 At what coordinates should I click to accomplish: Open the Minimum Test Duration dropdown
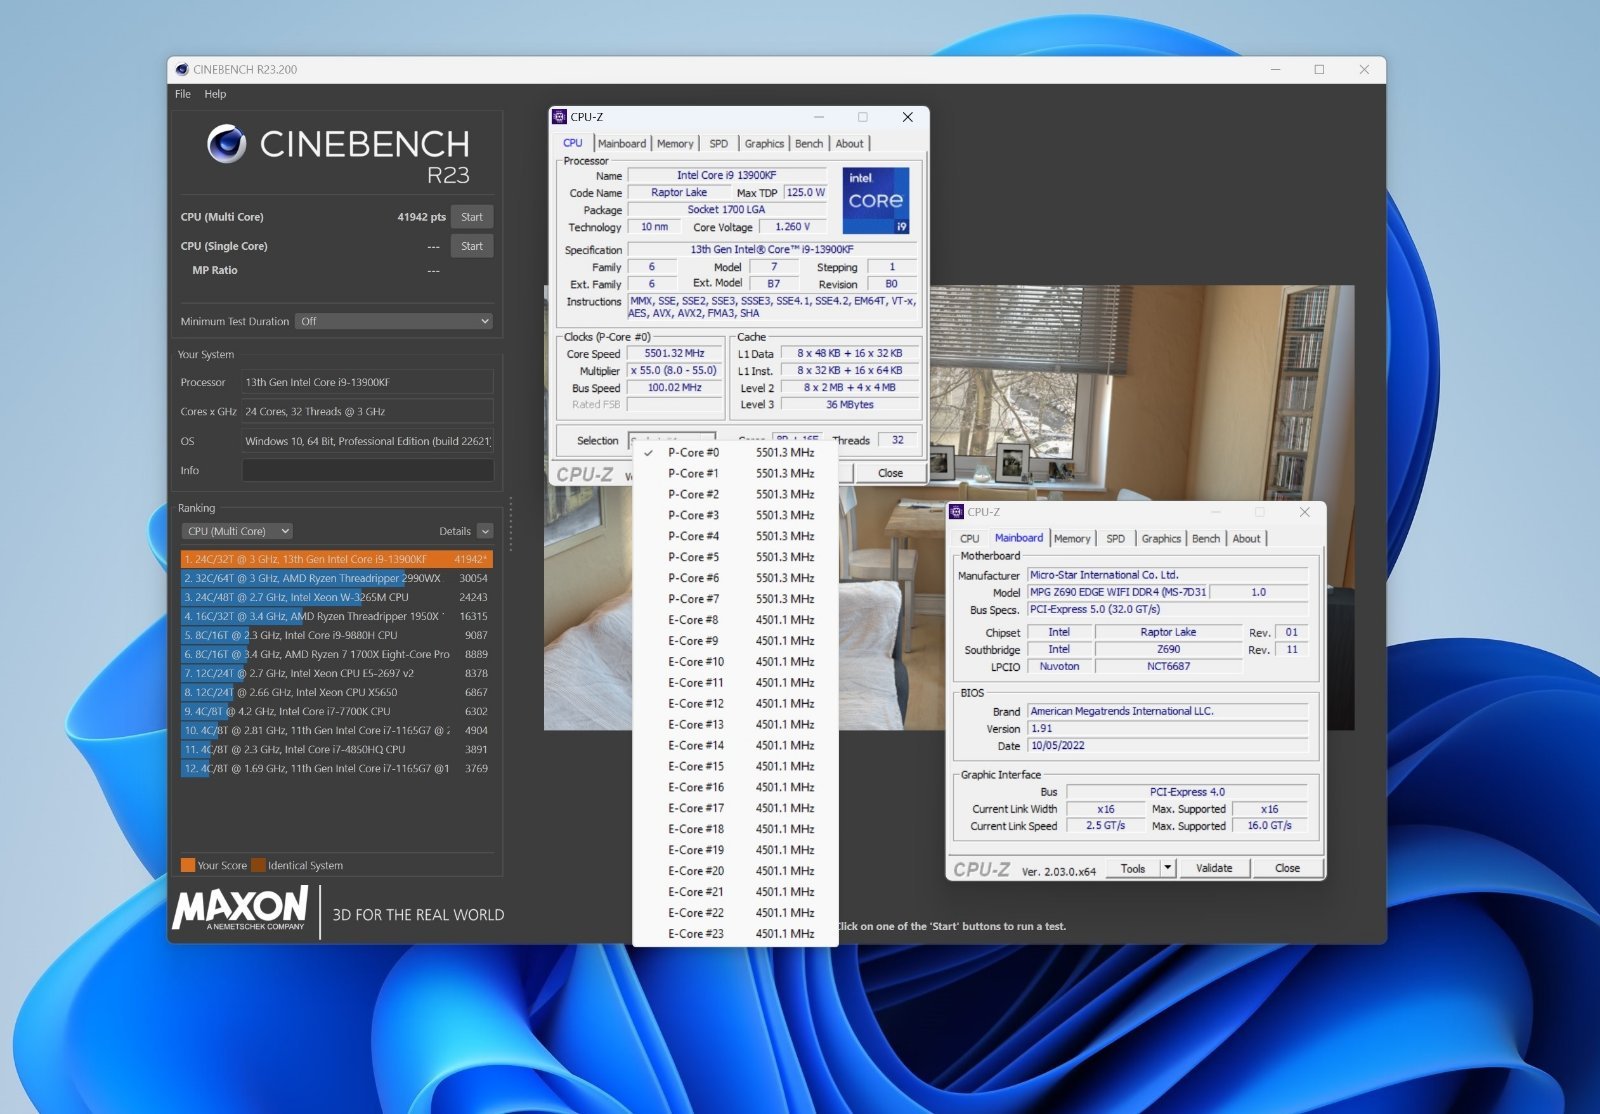tap(394, 321)
